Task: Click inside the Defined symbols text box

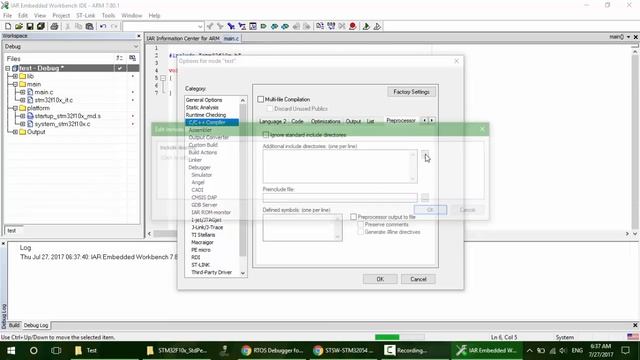Action: point(302,227)
